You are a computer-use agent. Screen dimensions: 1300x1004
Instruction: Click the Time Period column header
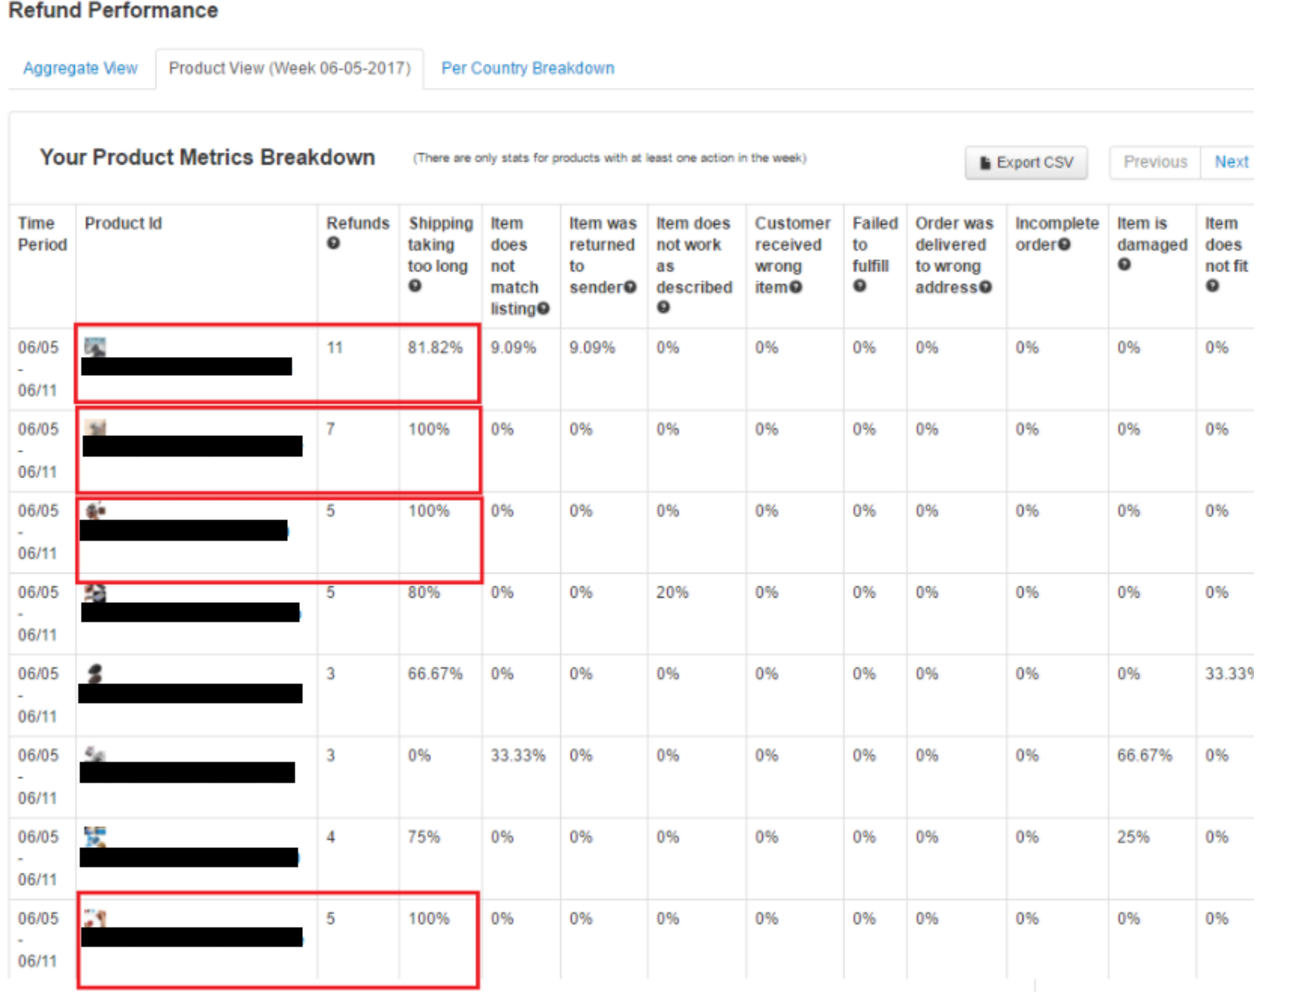pyautogui.click(x=42, y=234)
